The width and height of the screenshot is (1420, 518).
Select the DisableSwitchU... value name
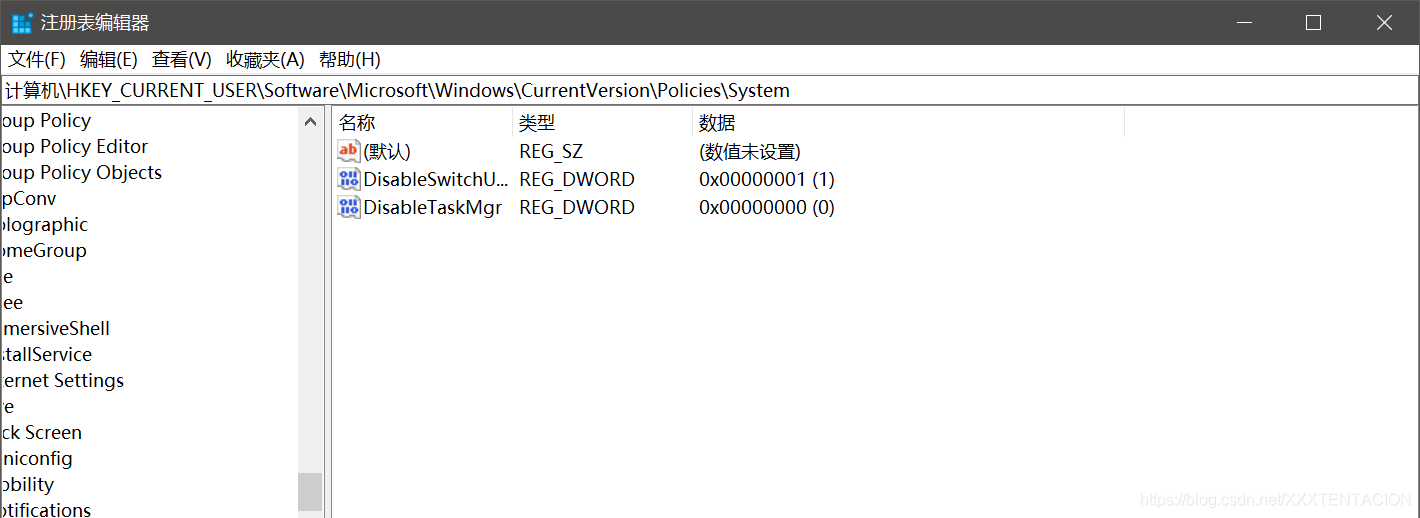pos(436,180)
